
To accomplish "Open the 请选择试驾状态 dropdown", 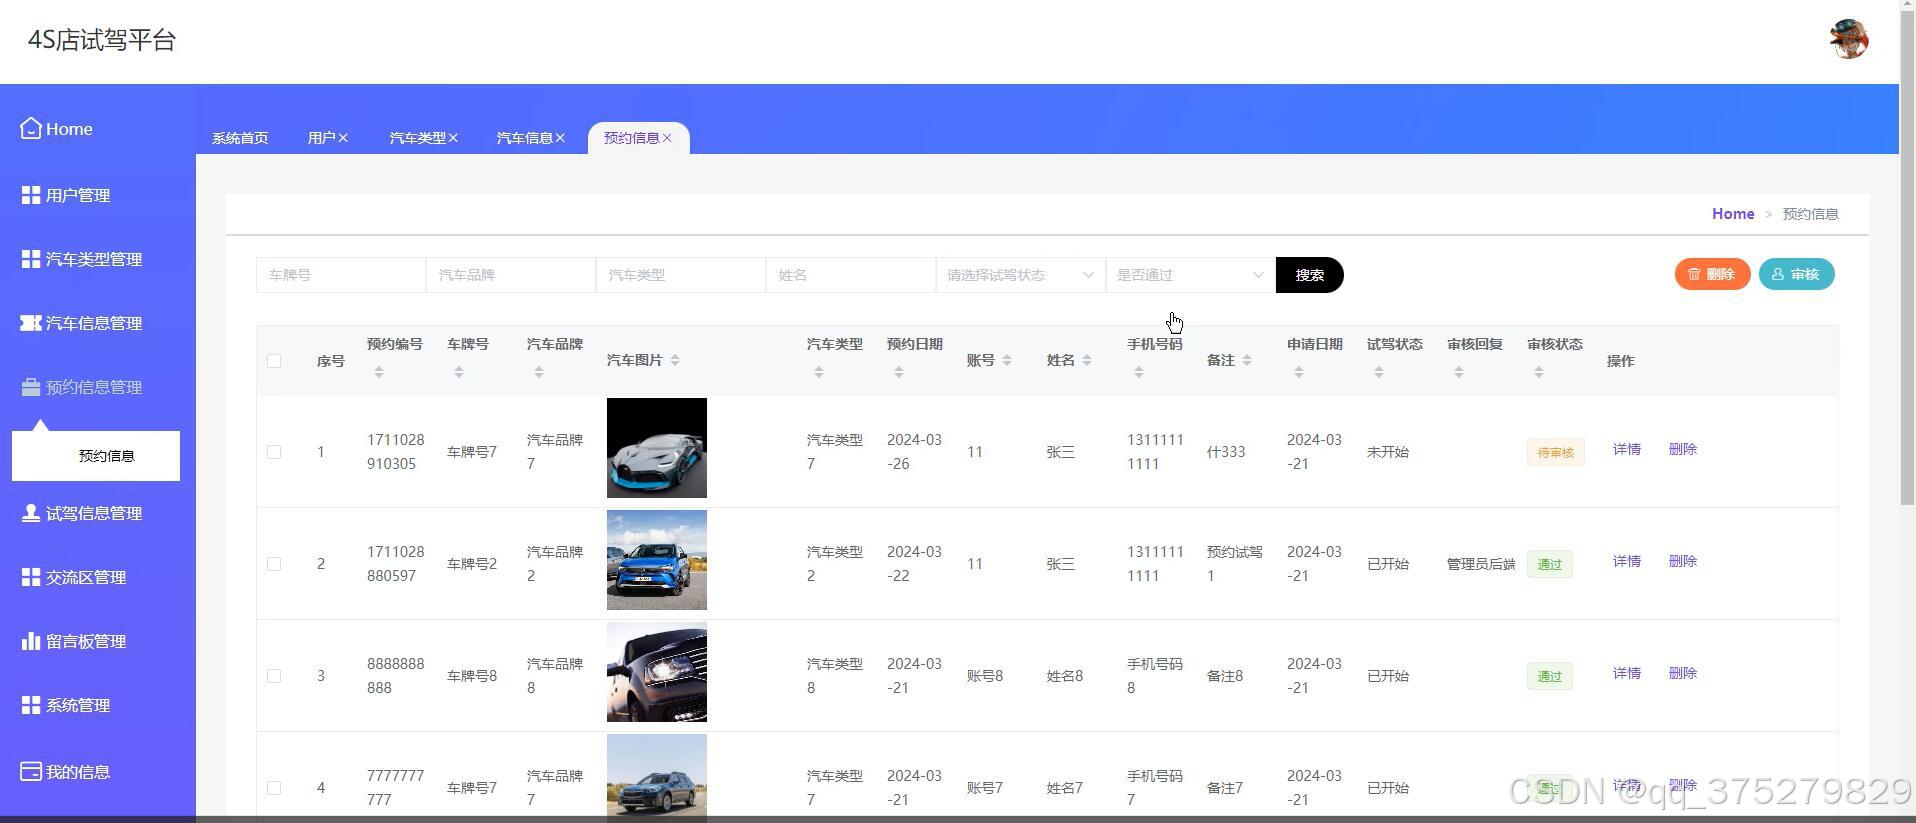I will click(x=1020, y=275).
